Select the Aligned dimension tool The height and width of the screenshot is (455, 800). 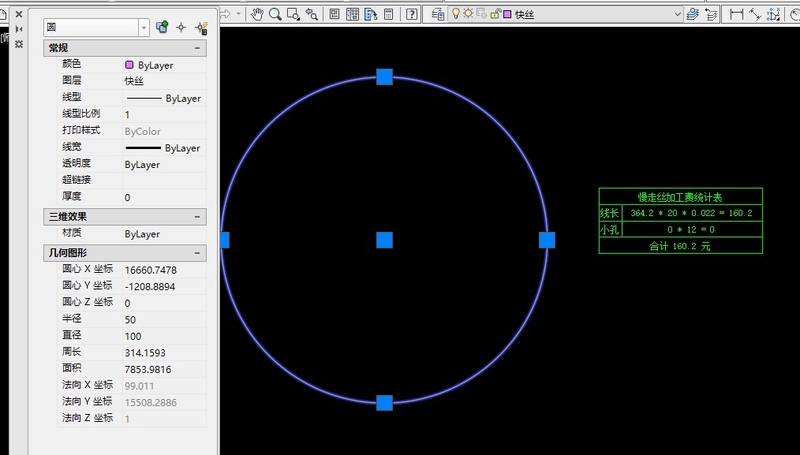click(755, 14)
